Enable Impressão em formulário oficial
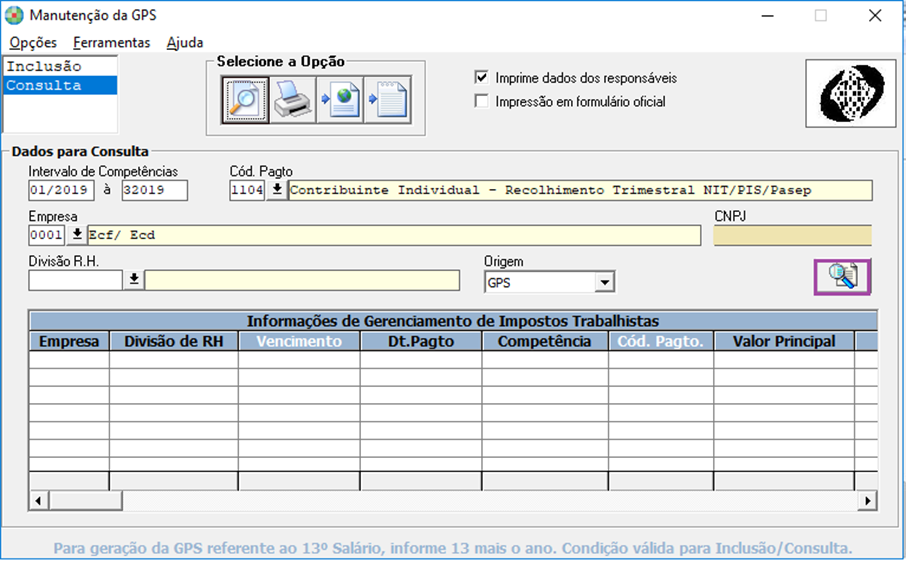The width and height of the screenshot is (906, 563). coord(481,101)
